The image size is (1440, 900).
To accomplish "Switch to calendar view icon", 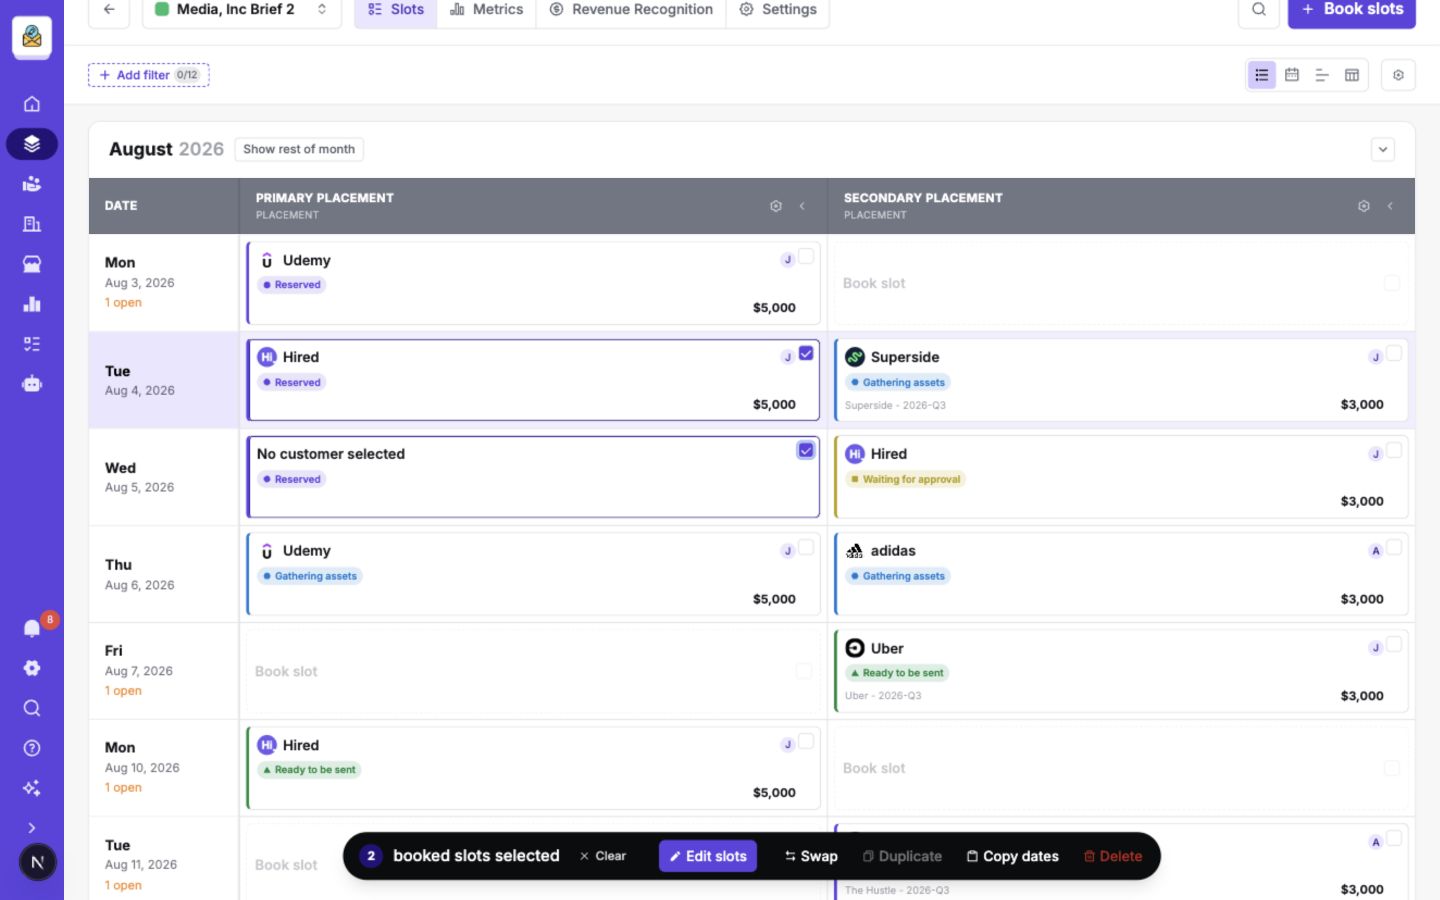I will [1292, 75].
